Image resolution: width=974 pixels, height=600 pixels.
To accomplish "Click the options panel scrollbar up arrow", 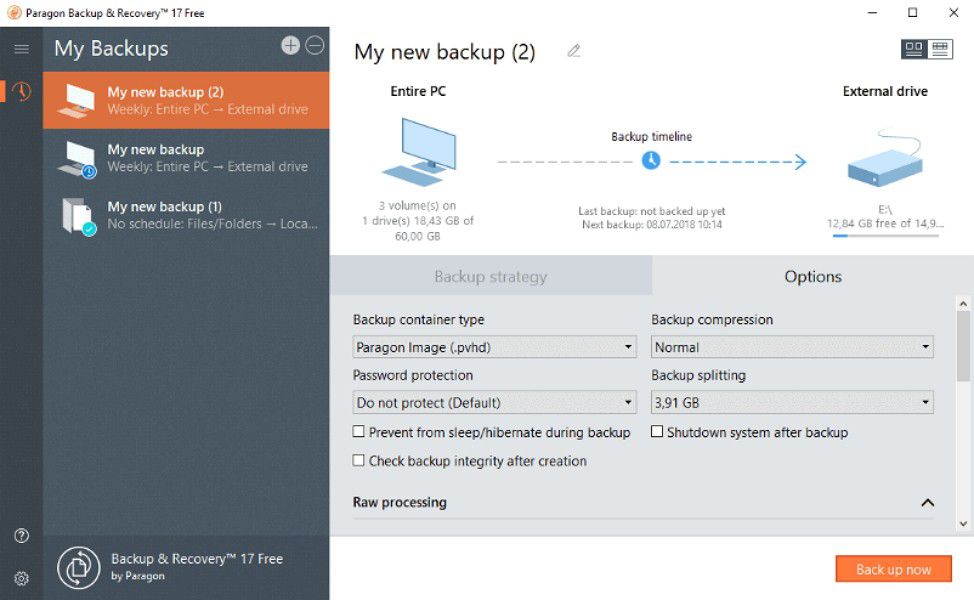I will (x=963, y=304).
